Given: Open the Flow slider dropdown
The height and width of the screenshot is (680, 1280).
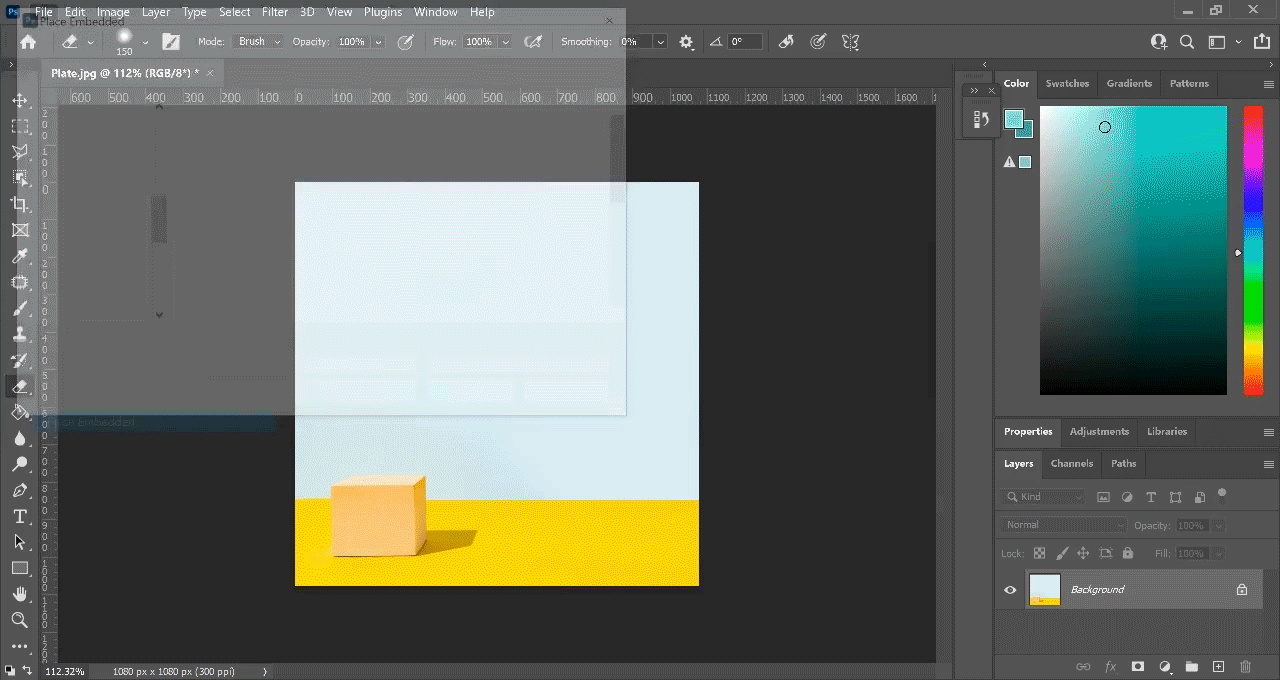Looking at the screenshot, I should [x=505, y=42].
